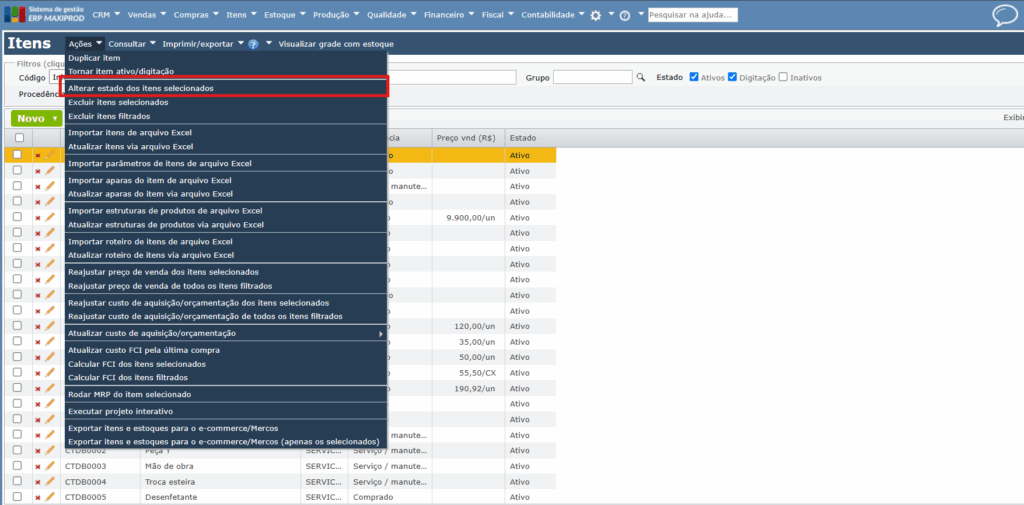The width and height of the screenshot is (1024, 505).
Task: Choose Importar parâmetros de itens de arquivo Excel
Action: [226, 163]
